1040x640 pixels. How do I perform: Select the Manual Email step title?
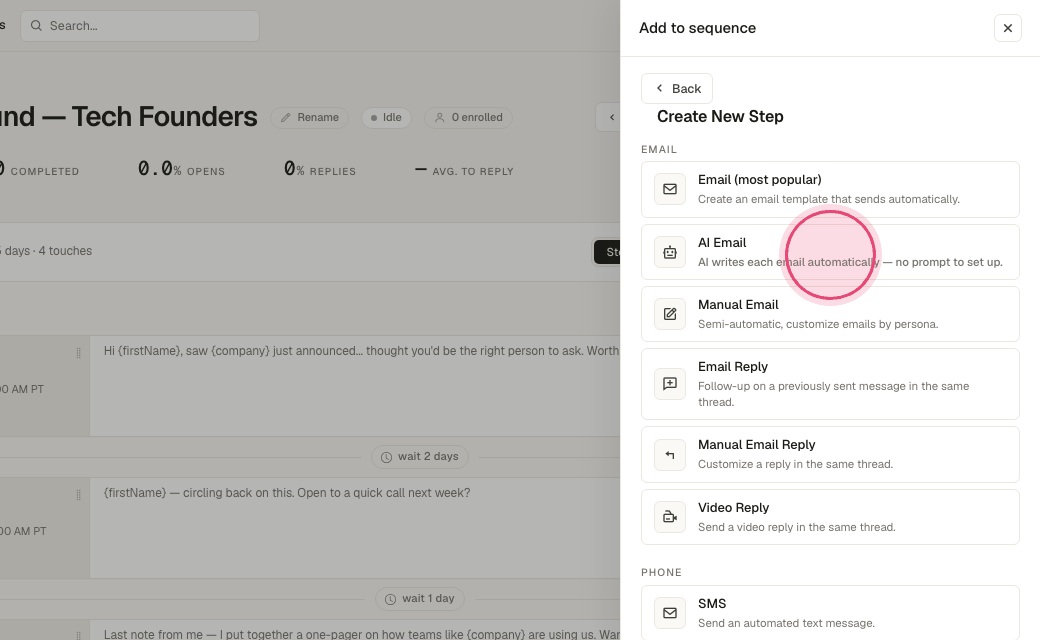coord(738,304)
